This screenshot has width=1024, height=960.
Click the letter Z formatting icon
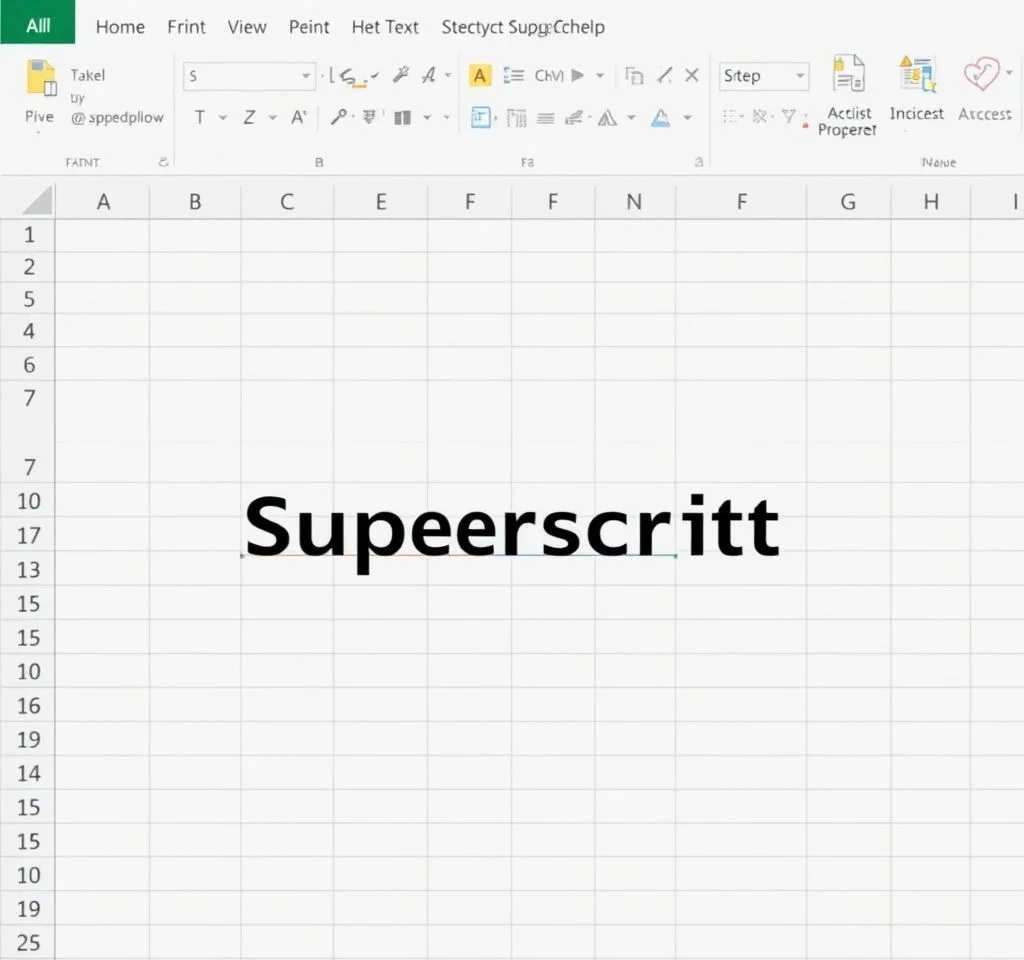pyautogui.click(x=249, y=118)
